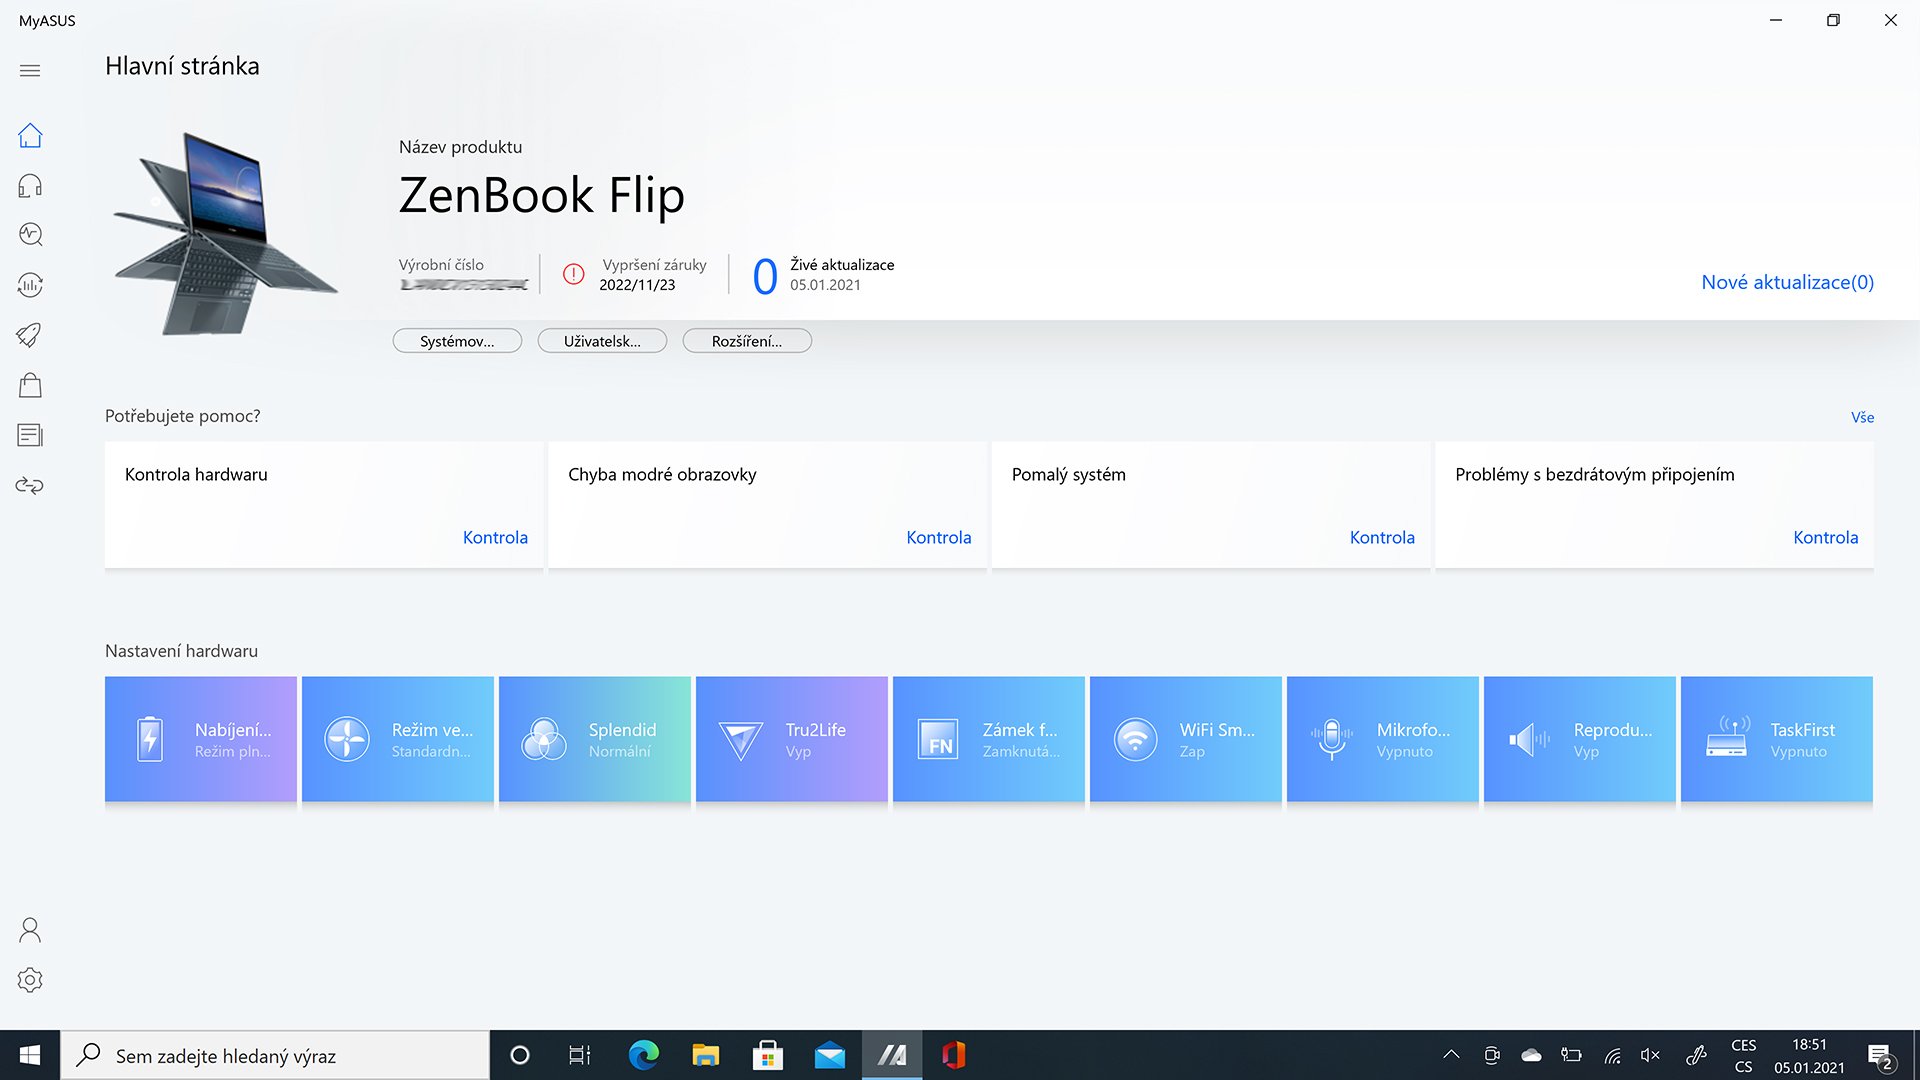
Task: Open system diagnosis magnifier icon
Action: click(x=30, y=234)
